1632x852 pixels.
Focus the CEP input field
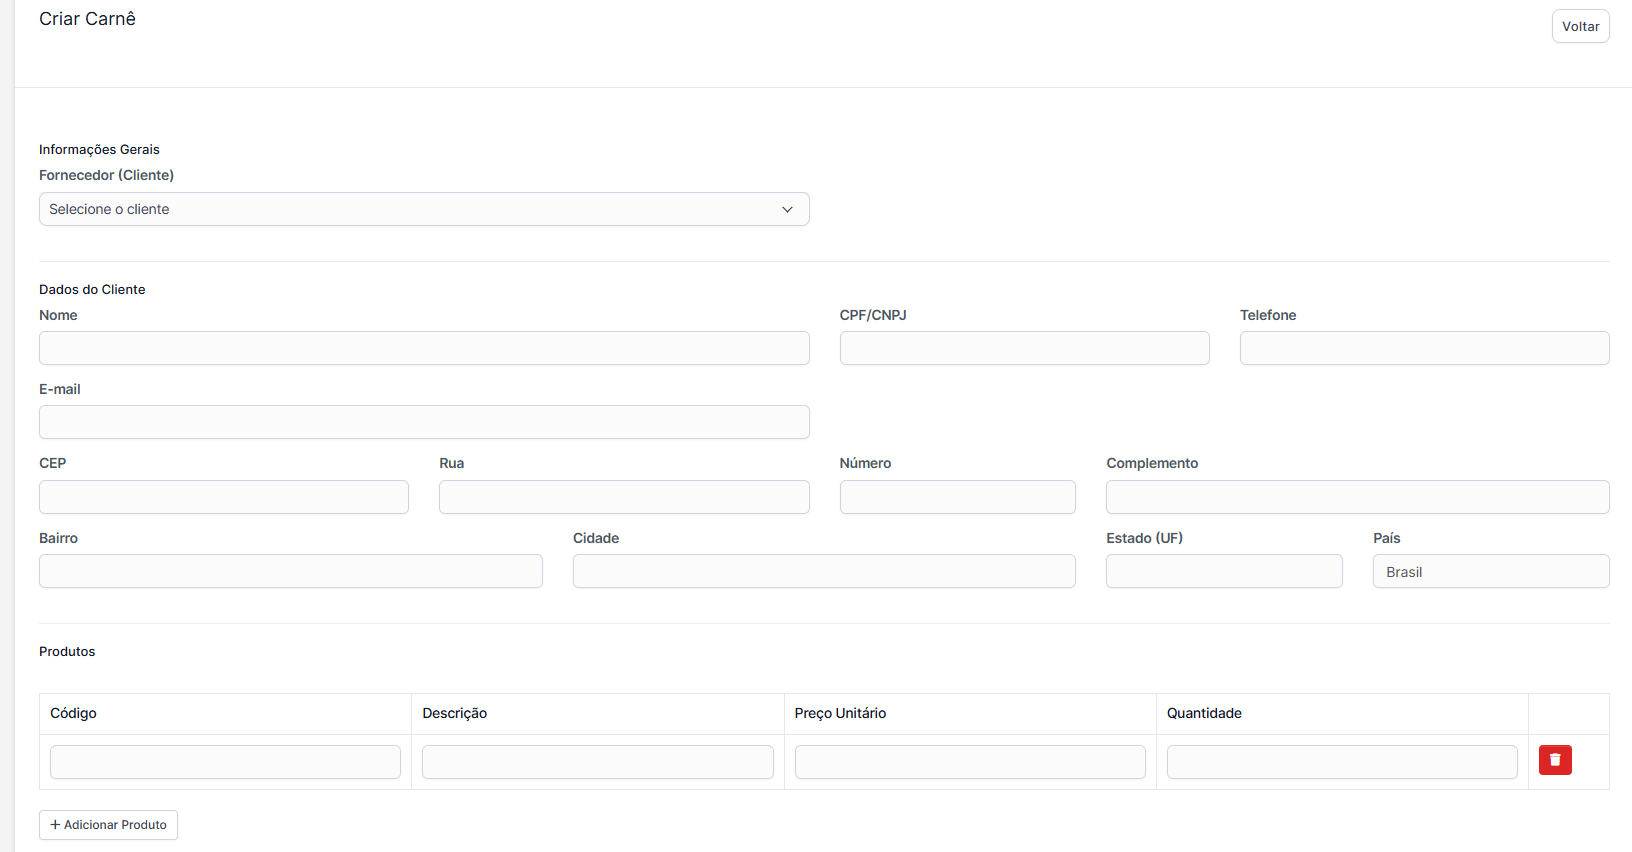(x=224, y=497)
